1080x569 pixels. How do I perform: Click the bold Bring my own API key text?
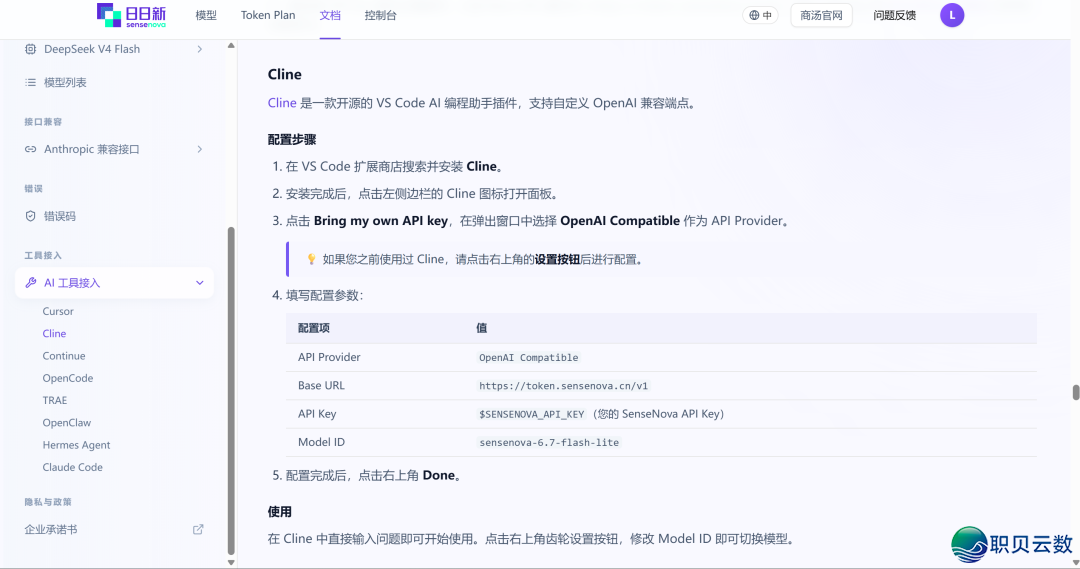(x=380, y=220)
